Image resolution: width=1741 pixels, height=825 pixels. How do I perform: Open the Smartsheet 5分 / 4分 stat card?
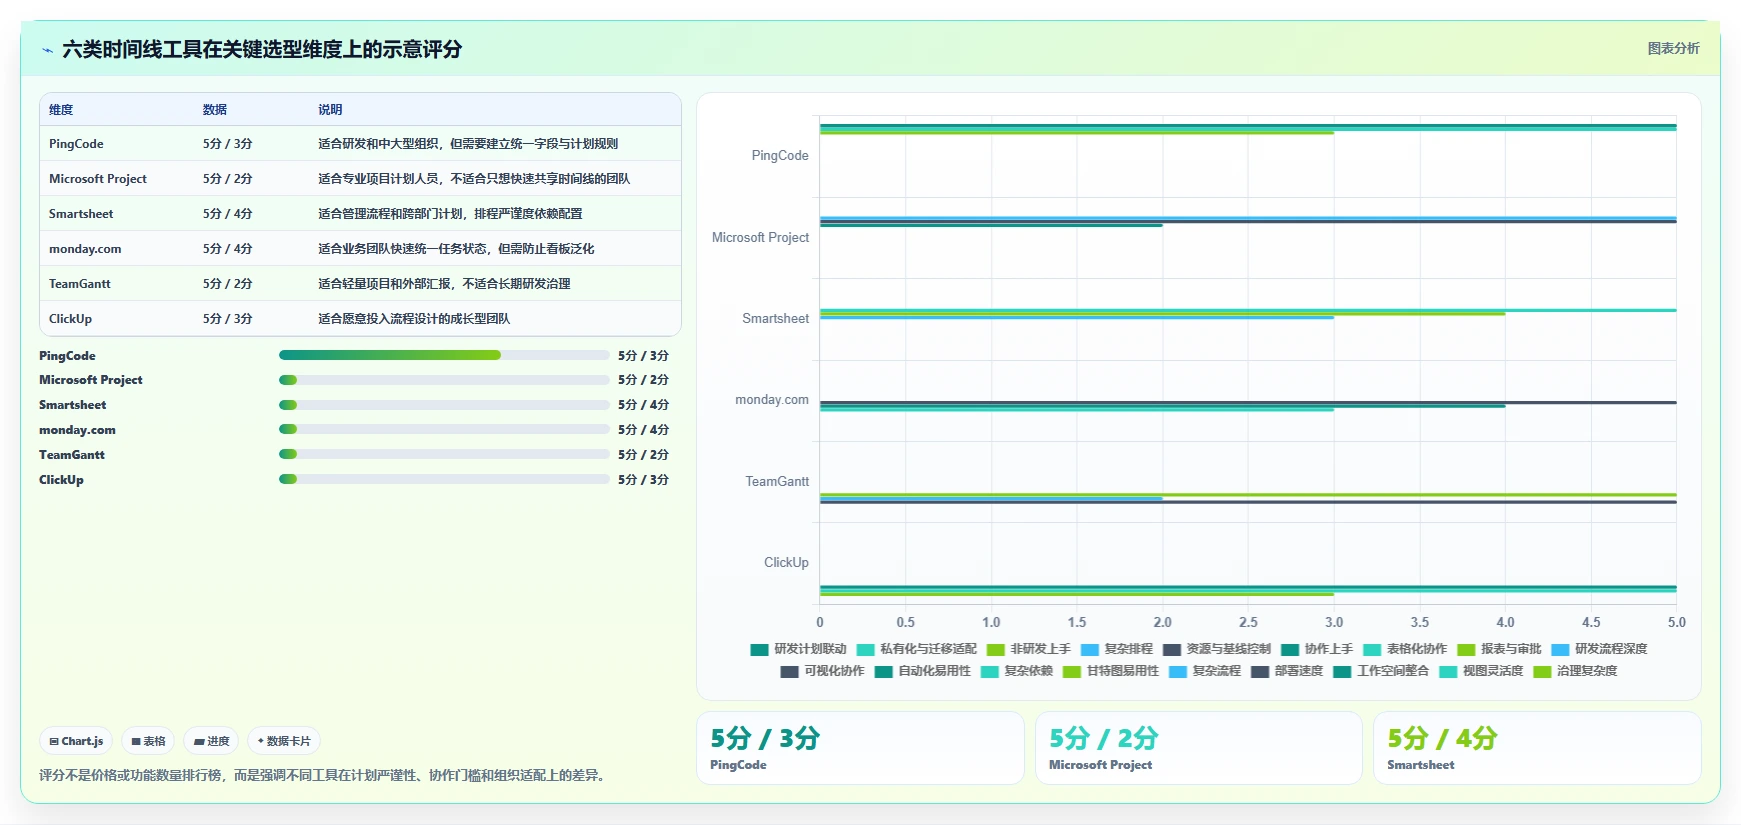[1537, 748]
